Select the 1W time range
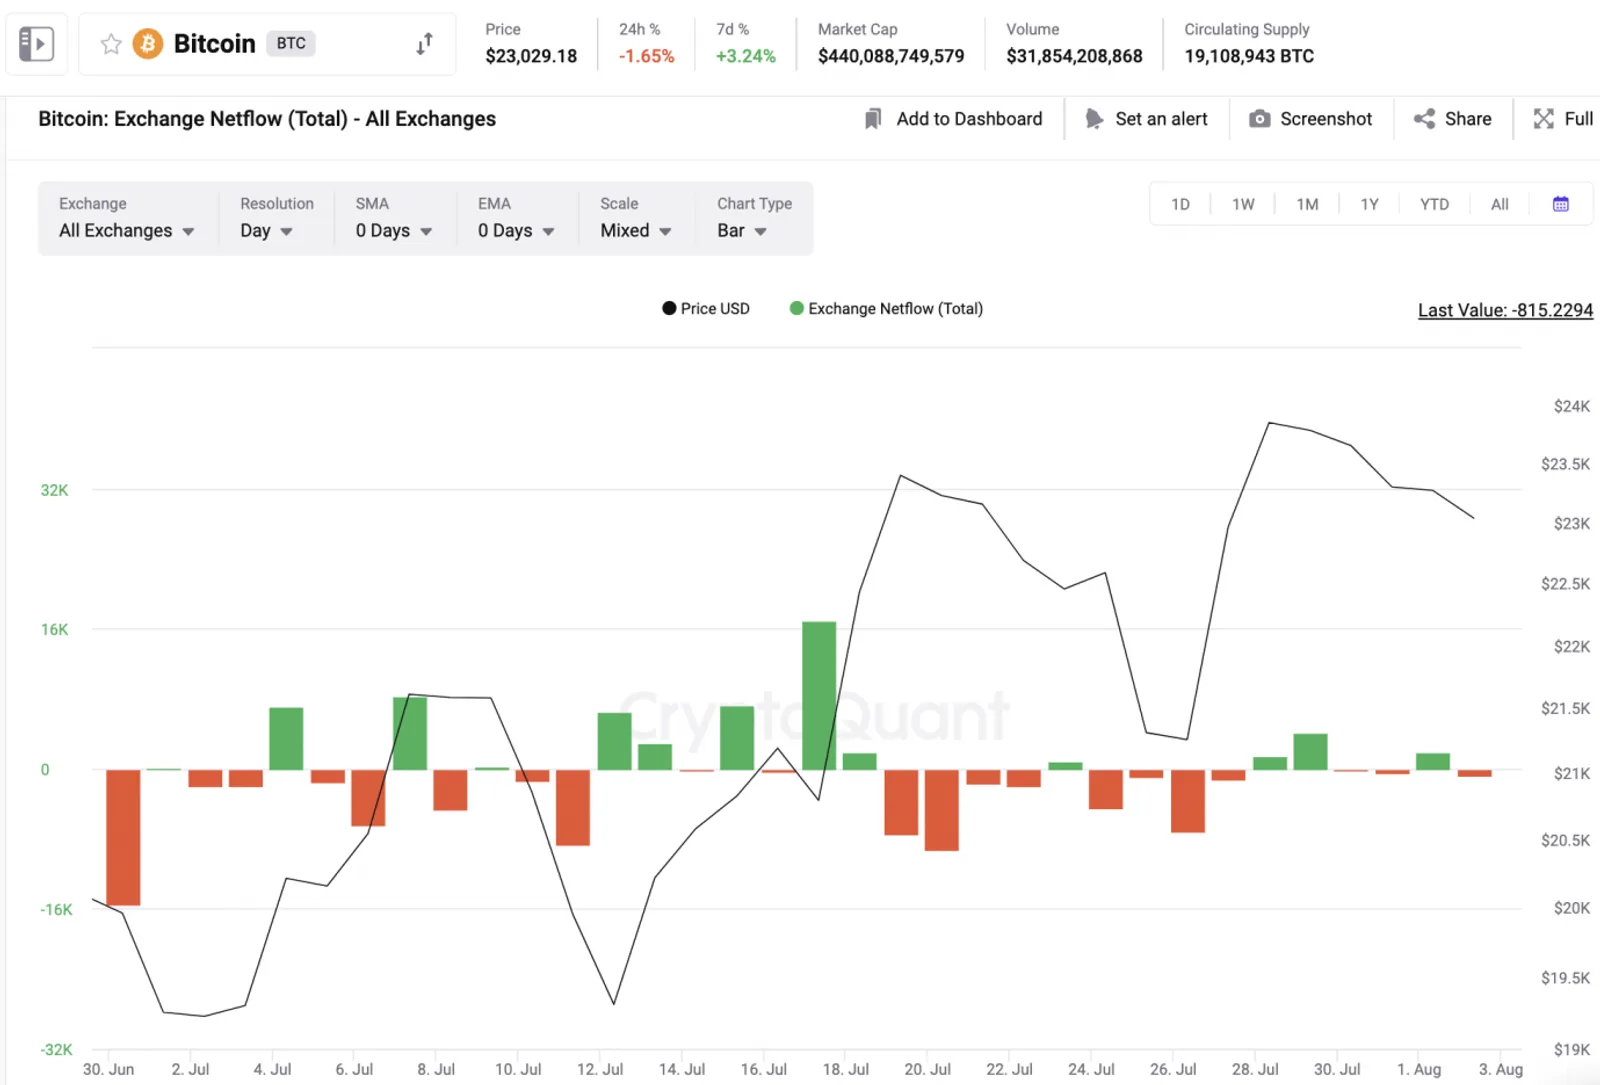This screenshot has width=1600, height=1085. 1243,204
